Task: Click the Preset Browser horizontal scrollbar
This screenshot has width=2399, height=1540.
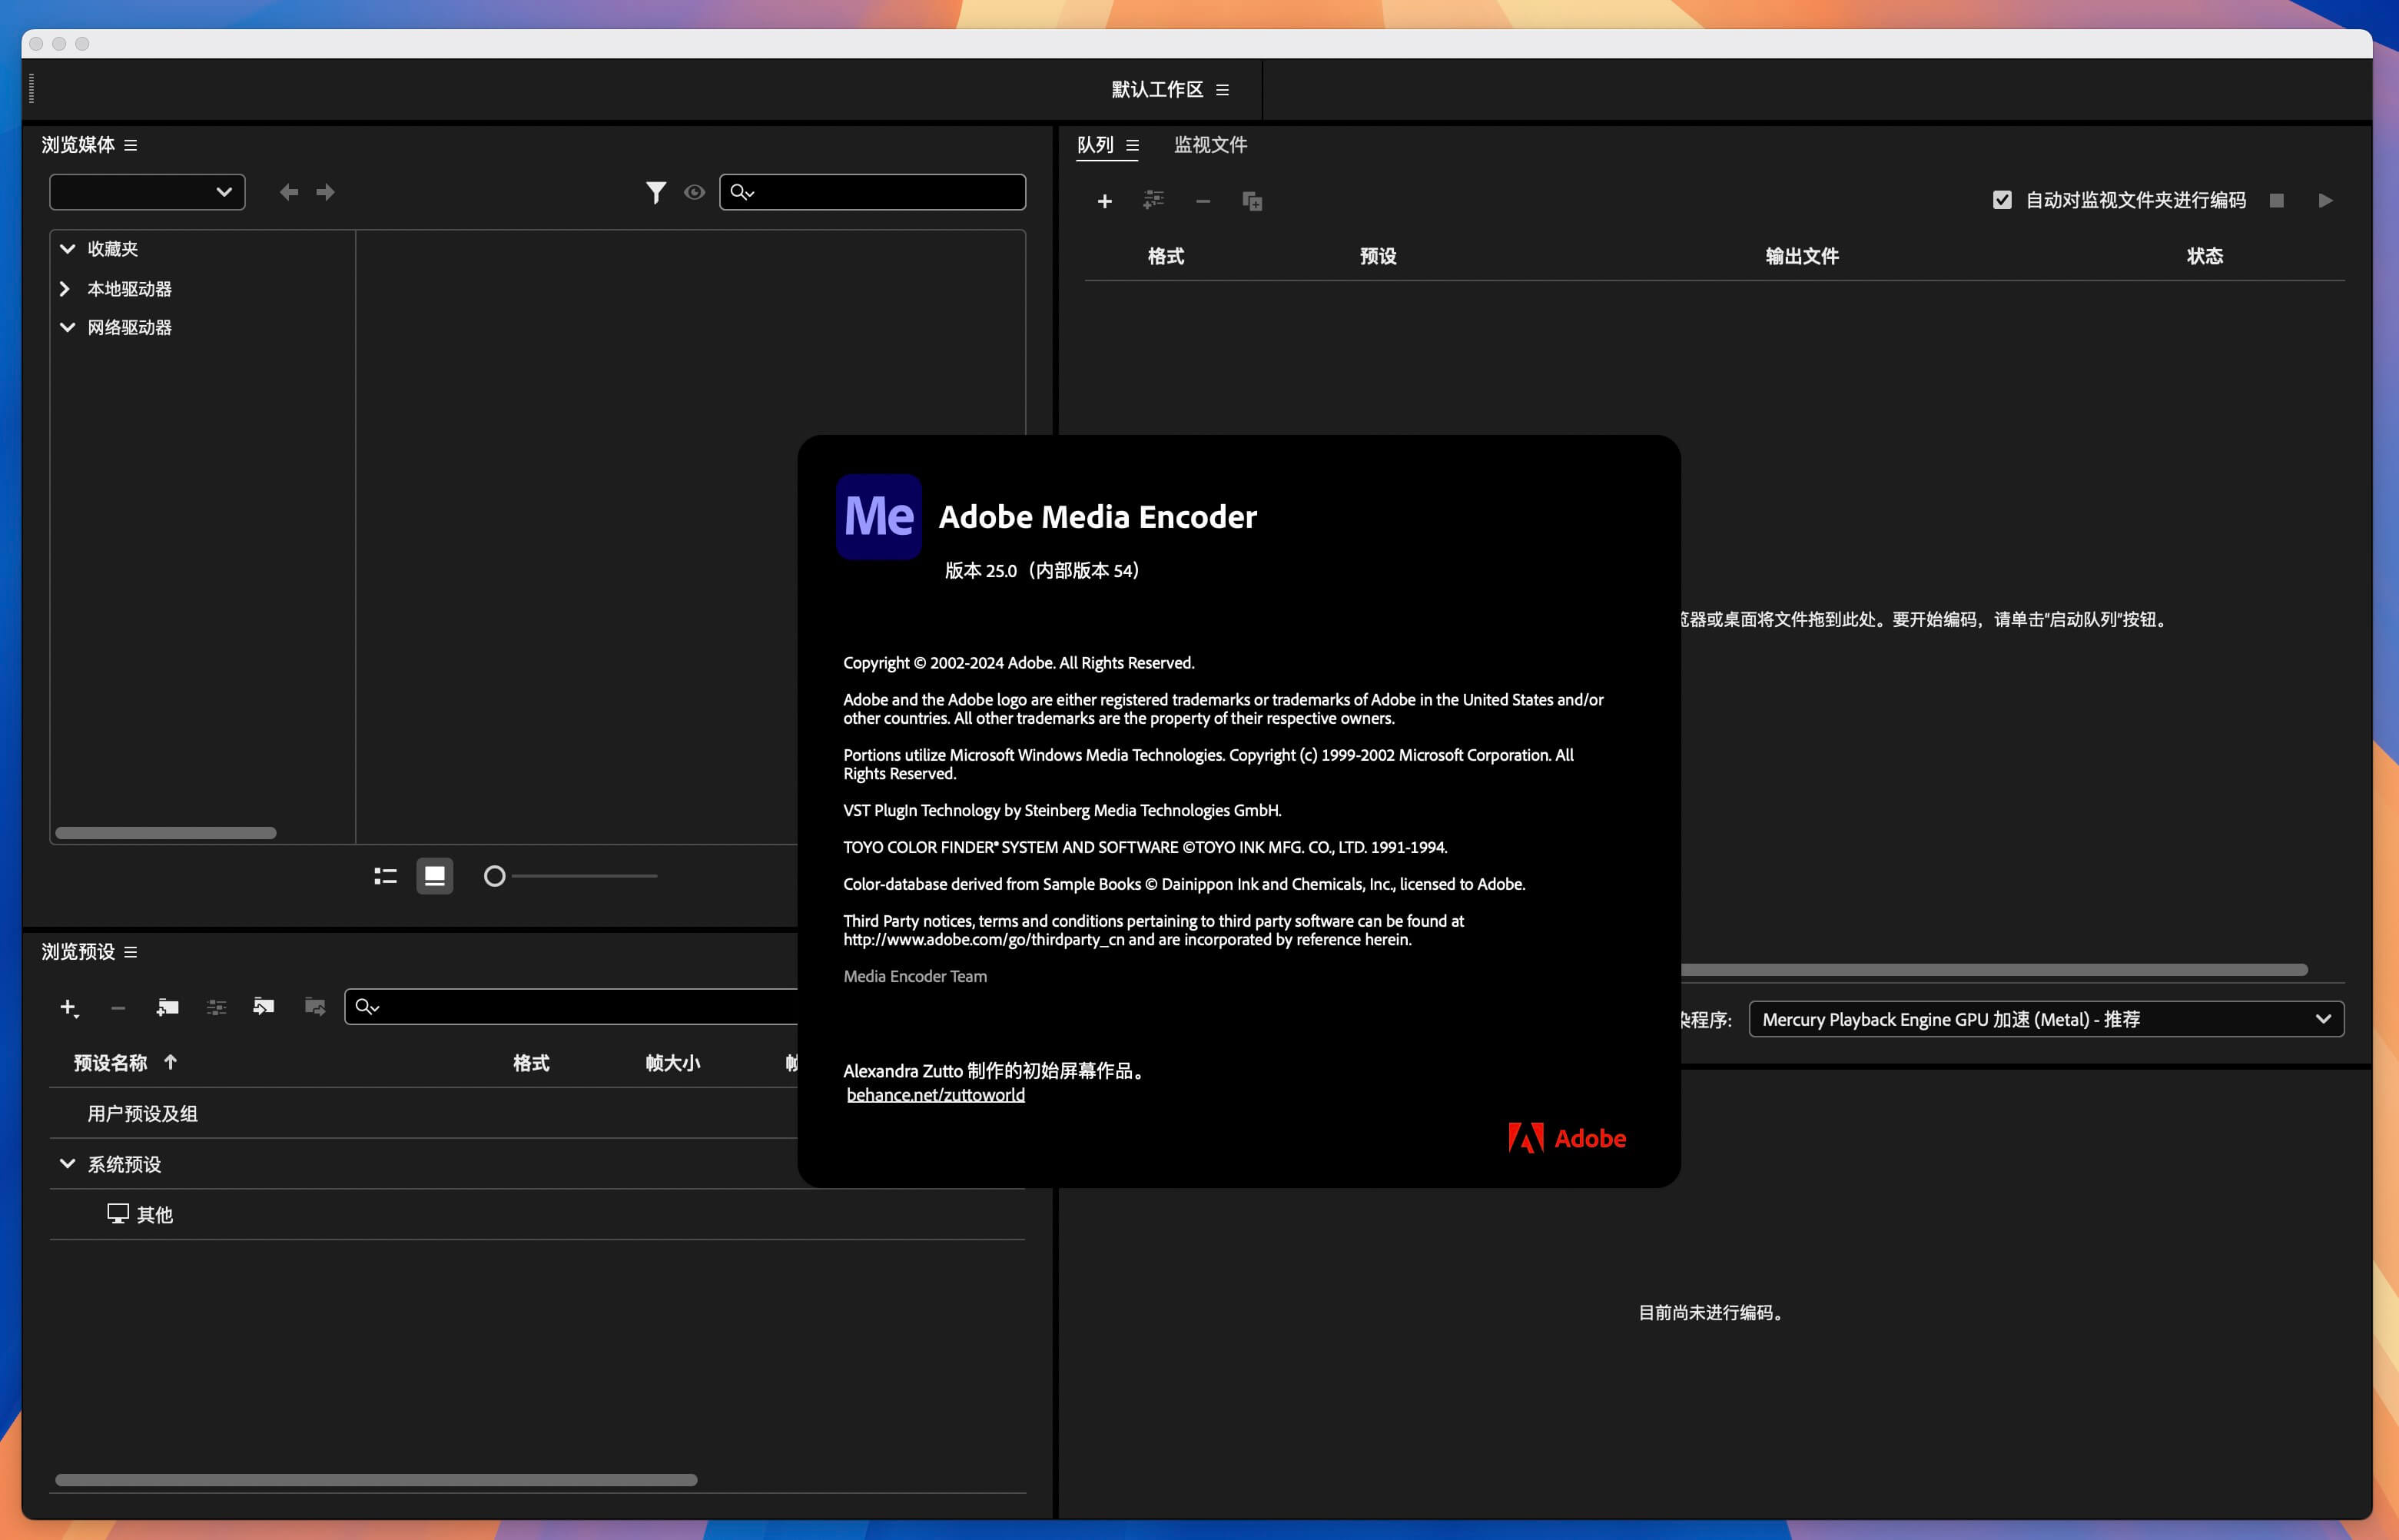Action: tap(376, 1480)
